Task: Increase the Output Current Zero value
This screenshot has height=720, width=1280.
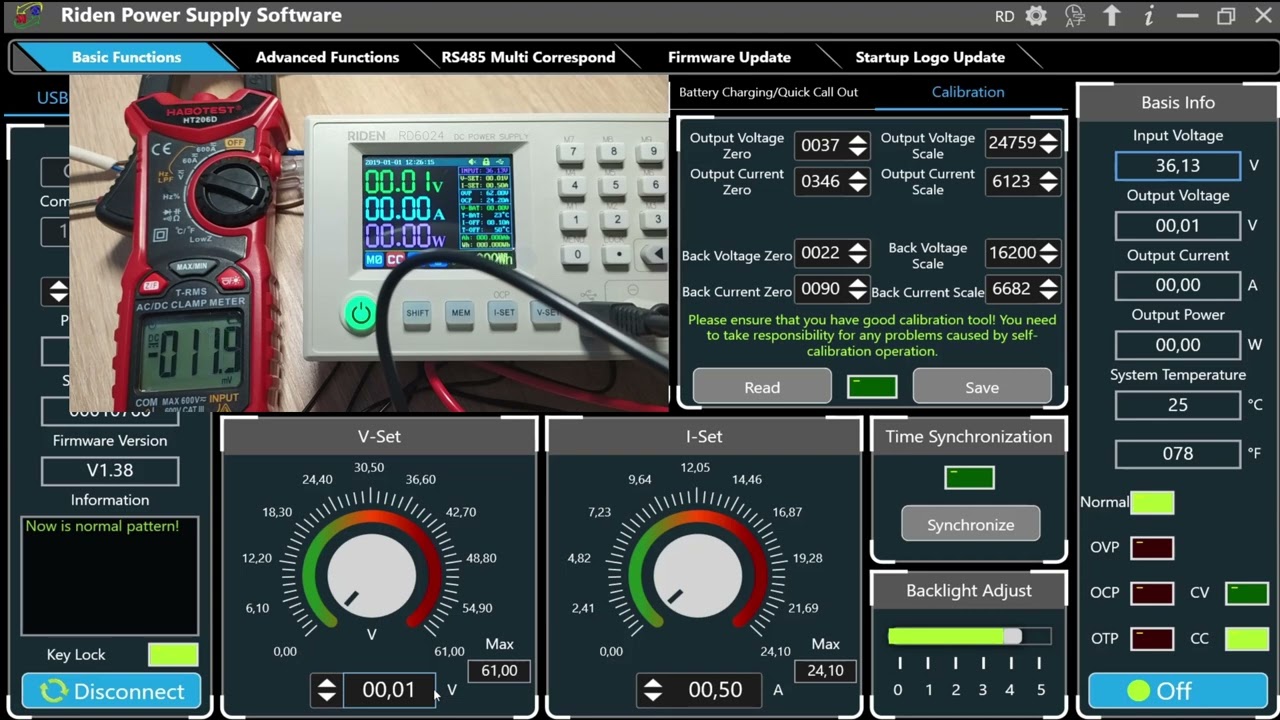Action: [857, 176]
